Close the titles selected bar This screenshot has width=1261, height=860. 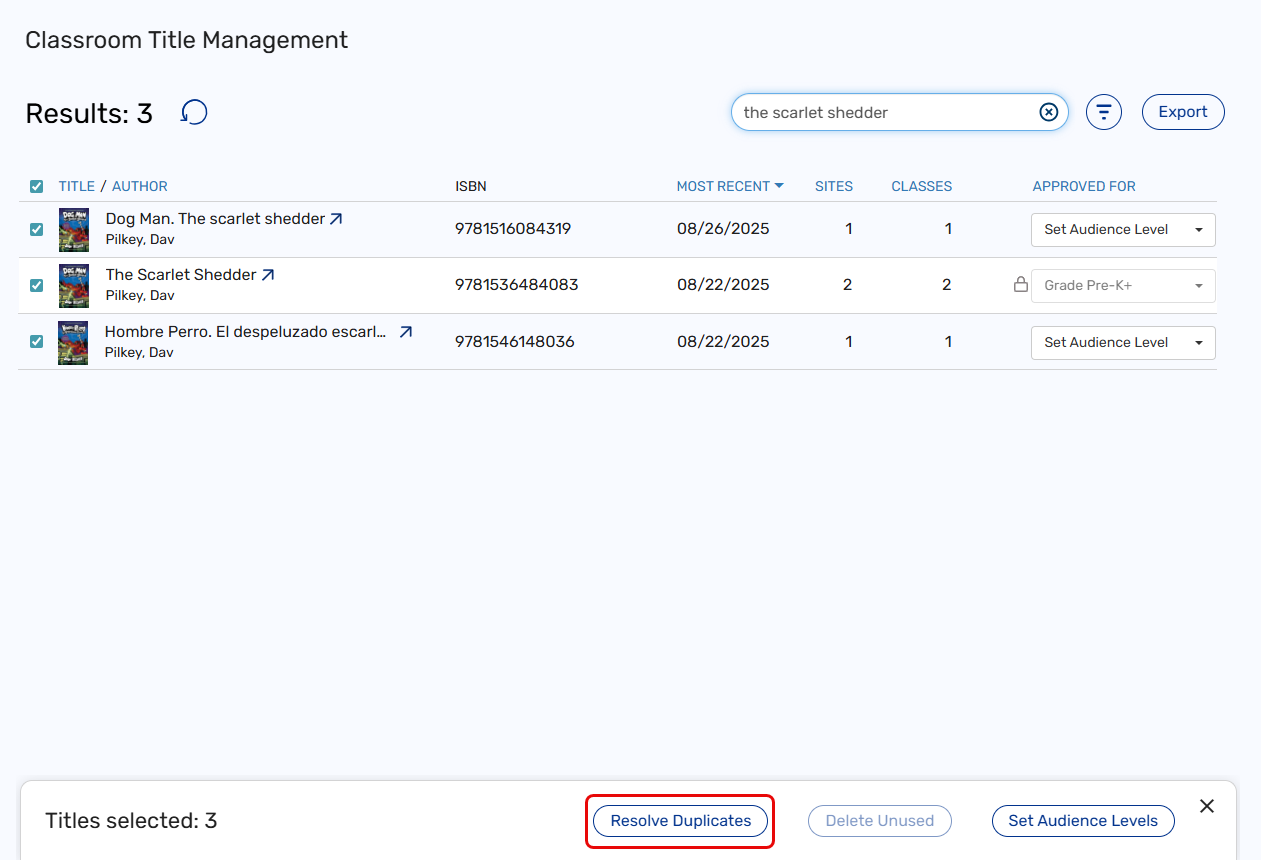pyautogui.click(x=1207, y=806)
